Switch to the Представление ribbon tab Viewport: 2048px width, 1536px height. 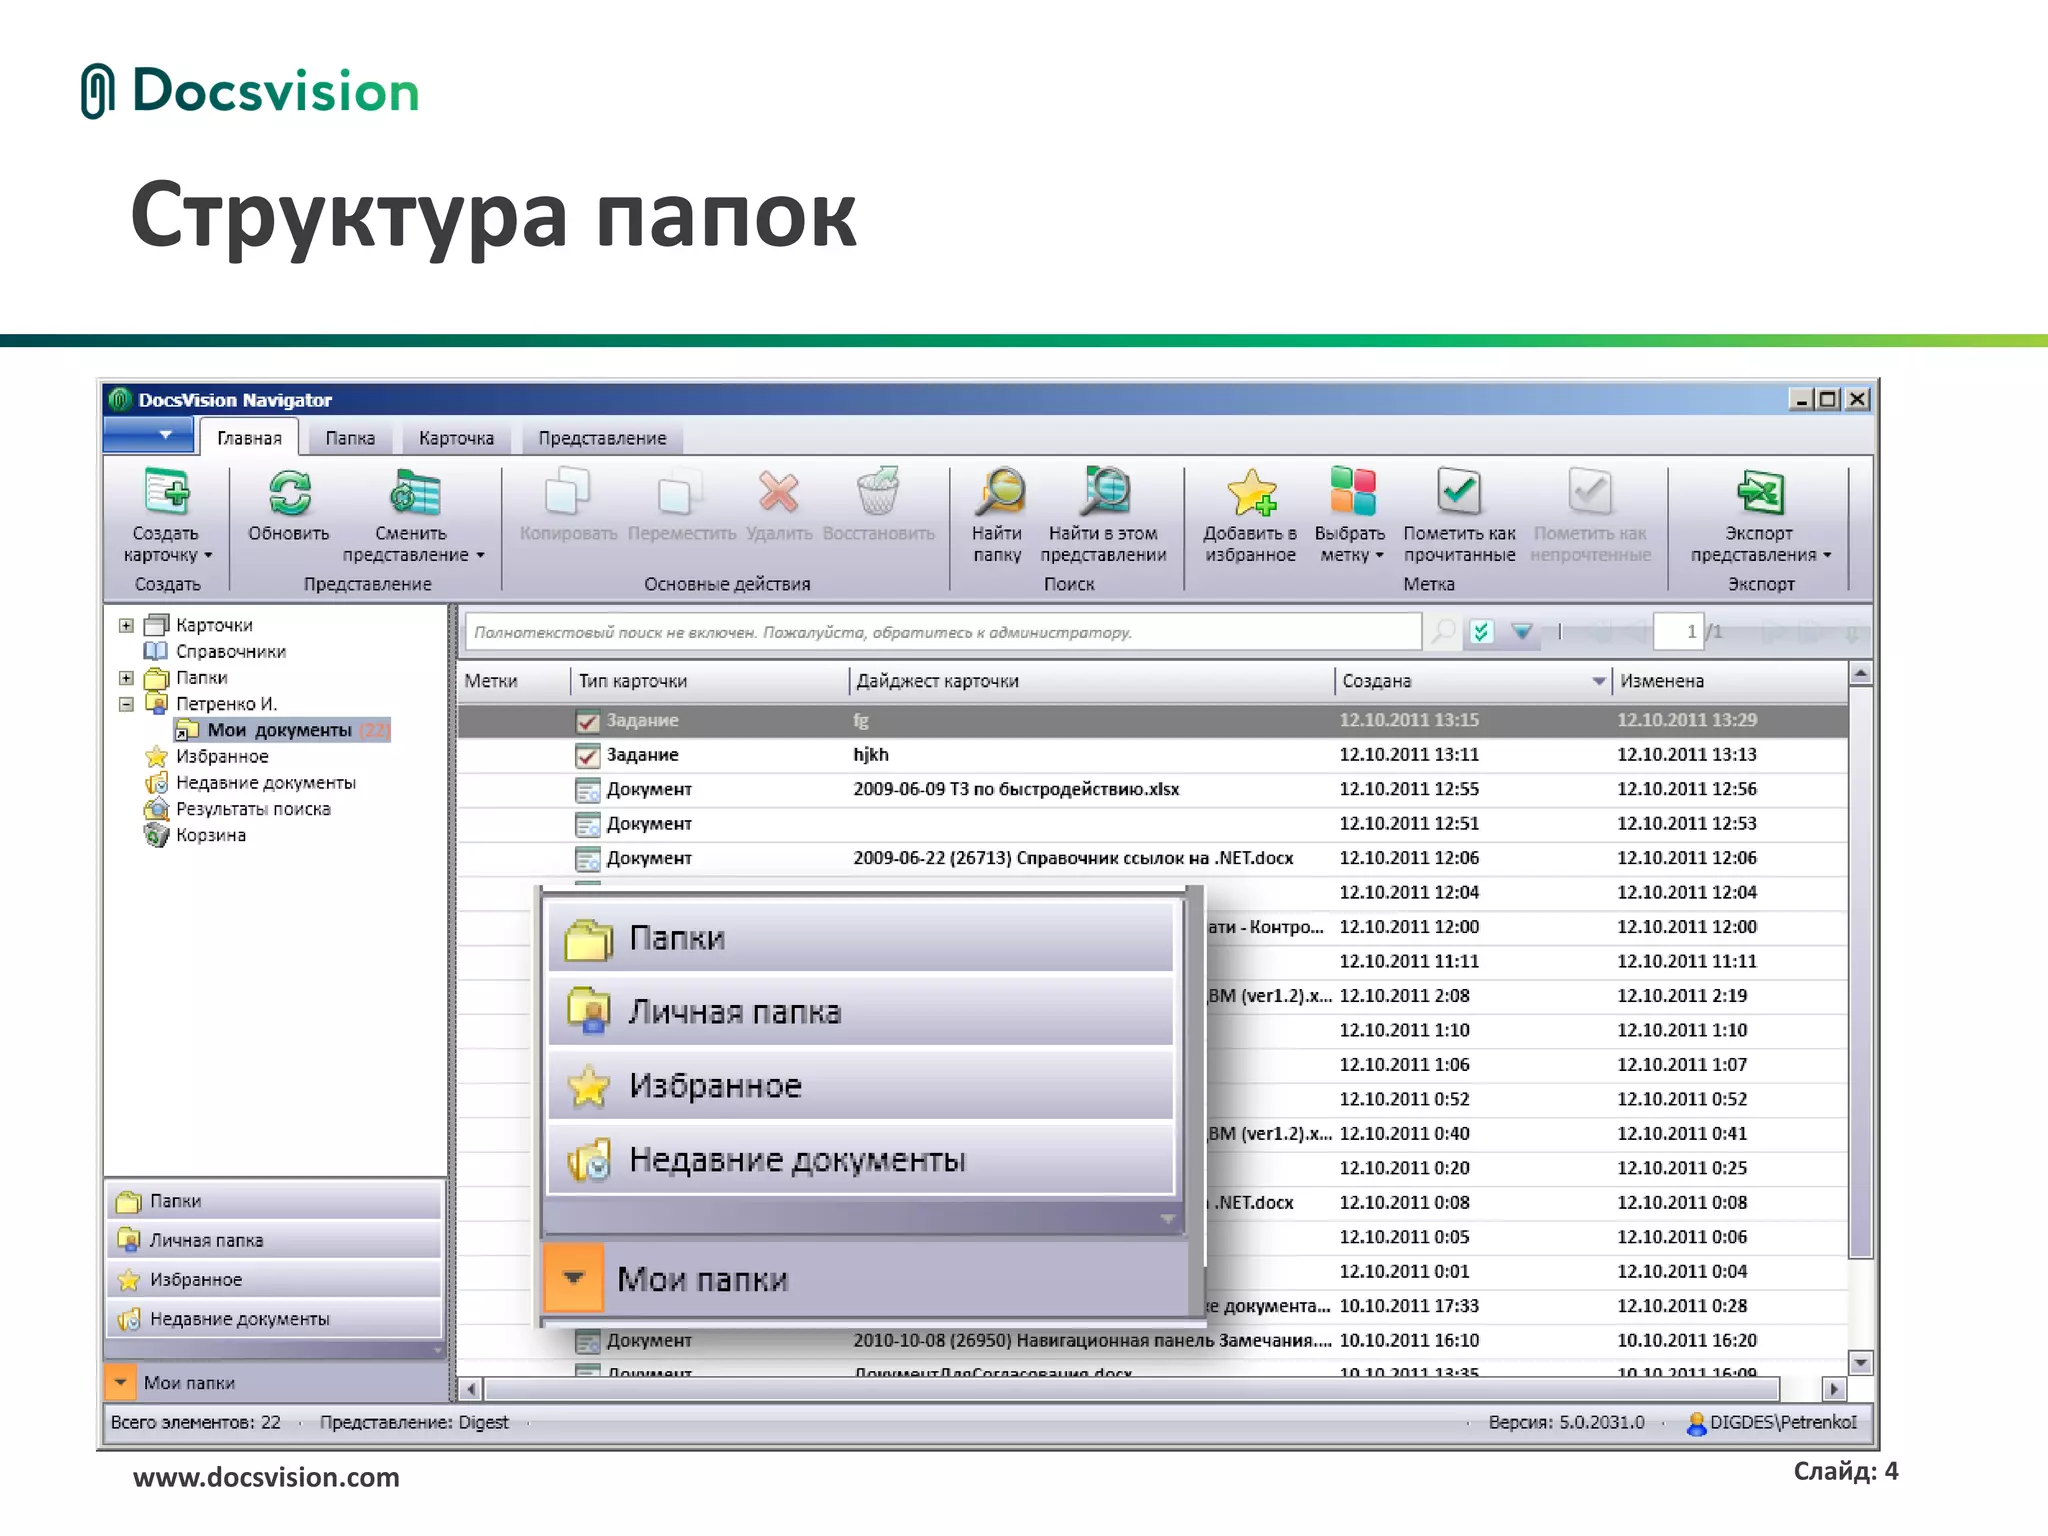click(602, 438)
